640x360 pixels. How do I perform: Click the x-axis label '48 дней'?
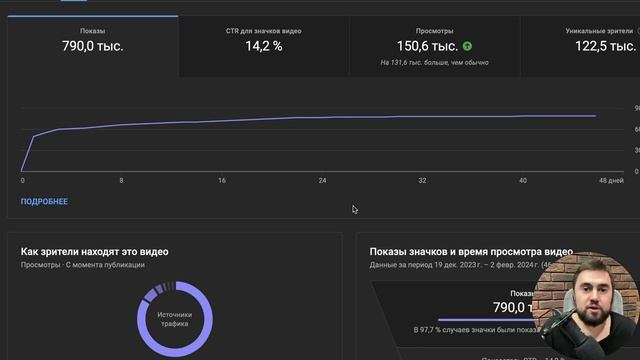(611, 180)
